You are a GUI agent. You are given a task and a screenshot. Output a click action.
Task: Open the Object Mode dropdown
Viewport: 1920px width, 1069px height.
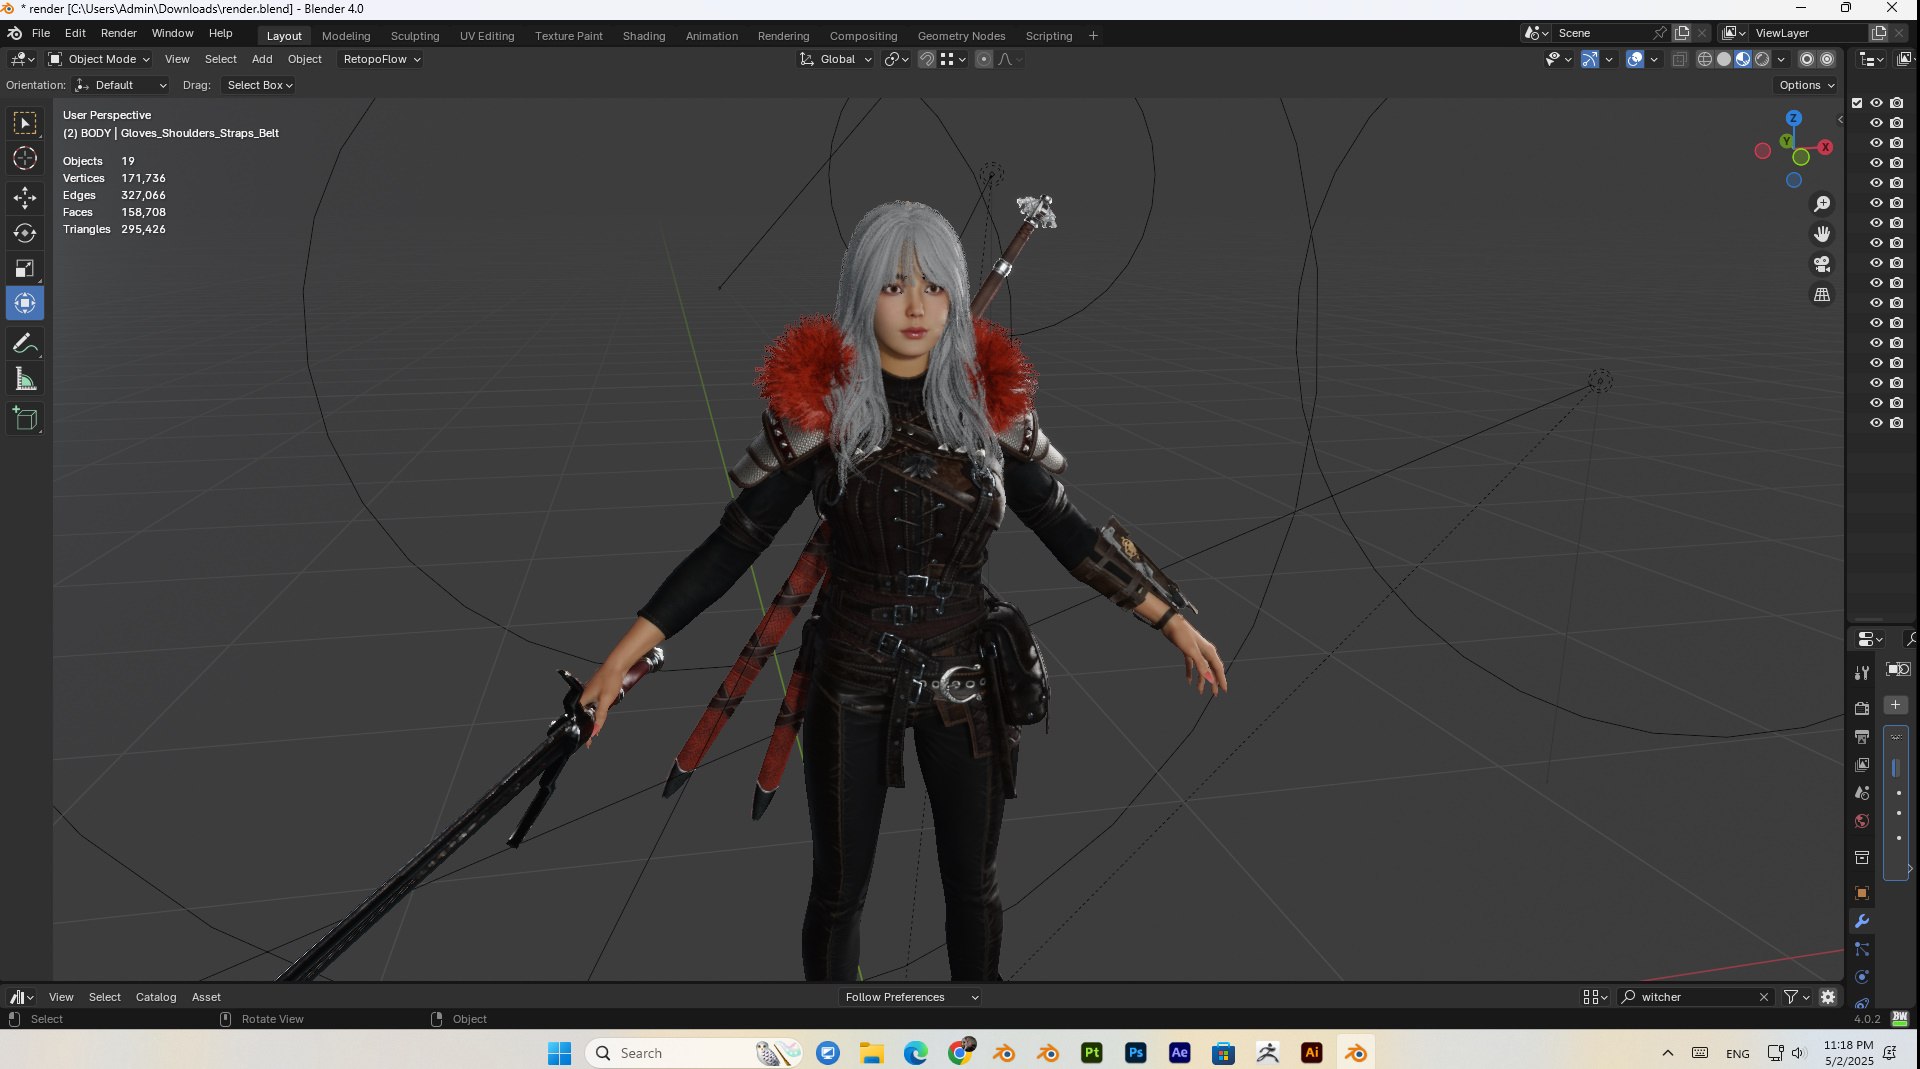(x=99, y=60)
